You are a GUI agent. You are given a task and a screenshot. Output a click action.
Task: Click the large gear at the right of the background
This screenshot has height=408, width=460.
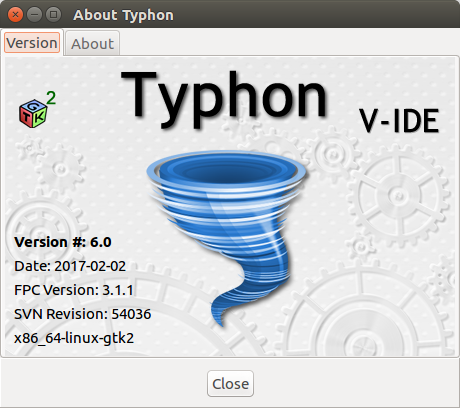[x=398, y=197]
